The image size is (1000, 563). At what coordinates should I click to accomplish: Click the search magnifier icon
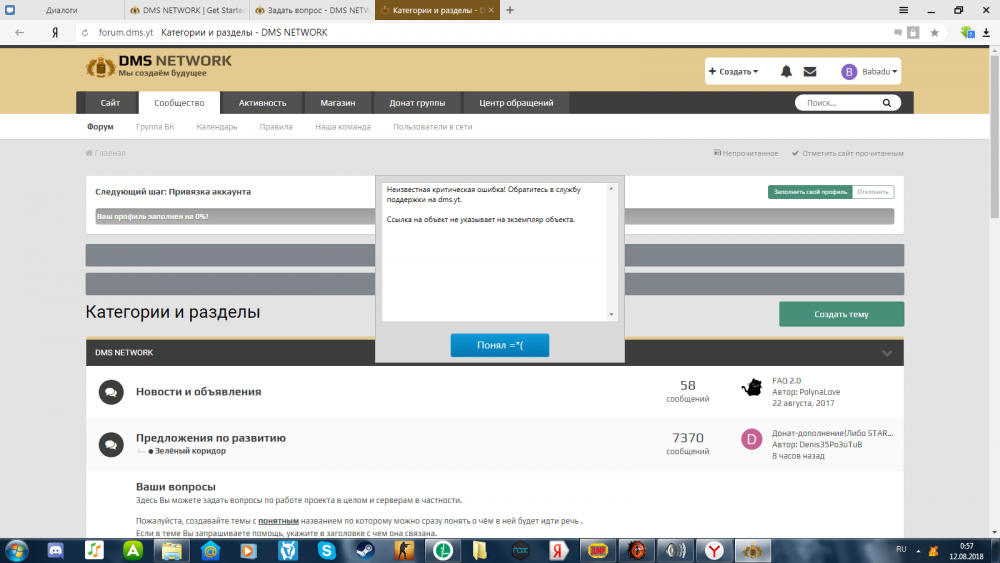click(x=886, y=103)
